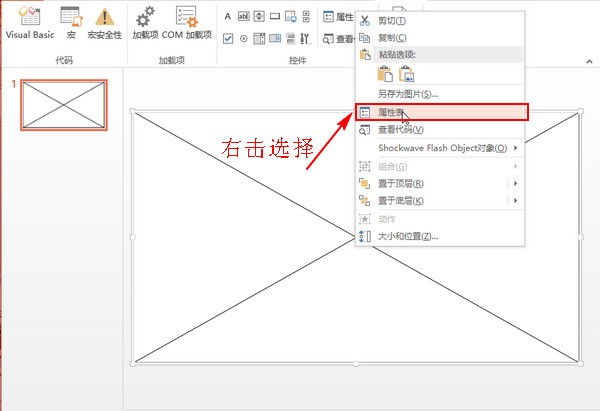Select slide 1 thumbnail

pyautogui.click(x=64, y=105)
